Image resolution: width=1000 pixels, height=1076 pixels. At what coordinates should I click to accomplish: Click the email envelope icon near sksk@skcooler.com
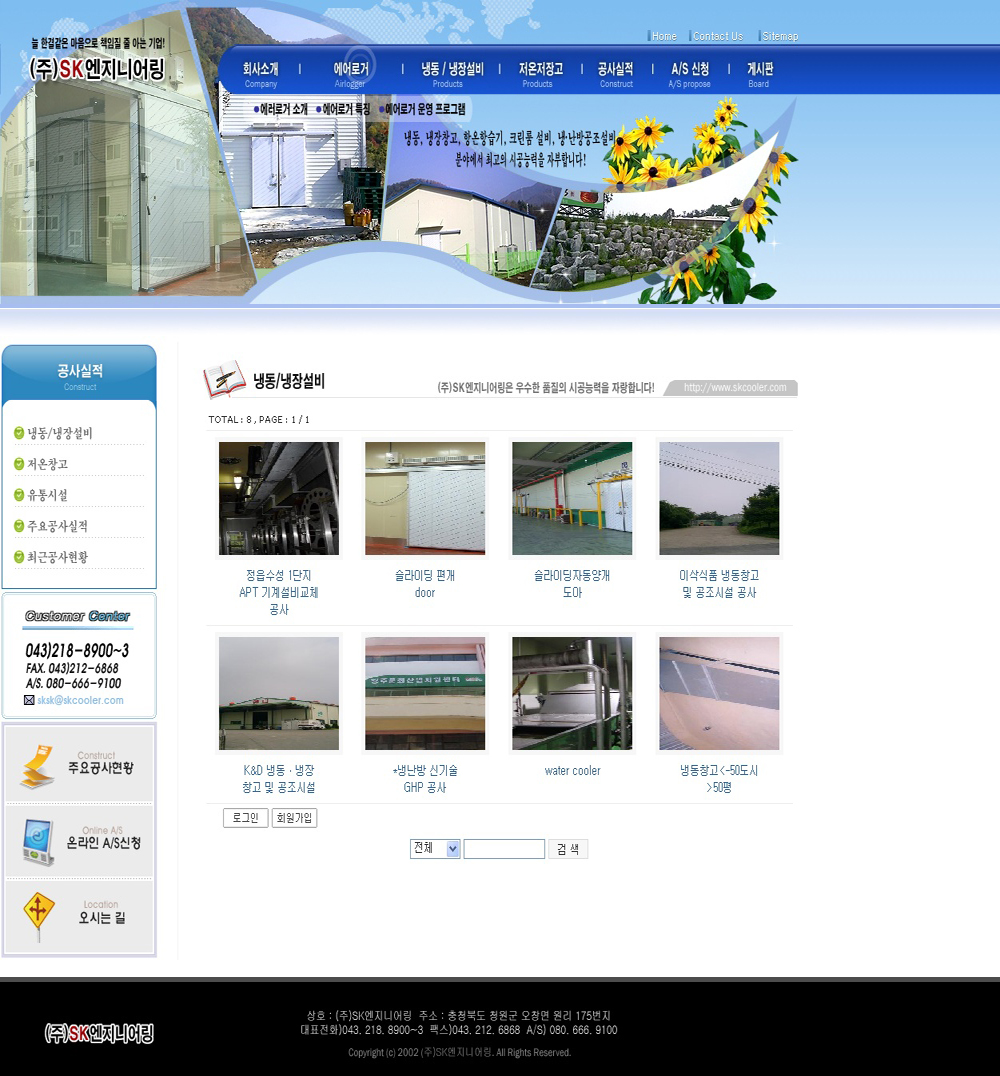29,700
